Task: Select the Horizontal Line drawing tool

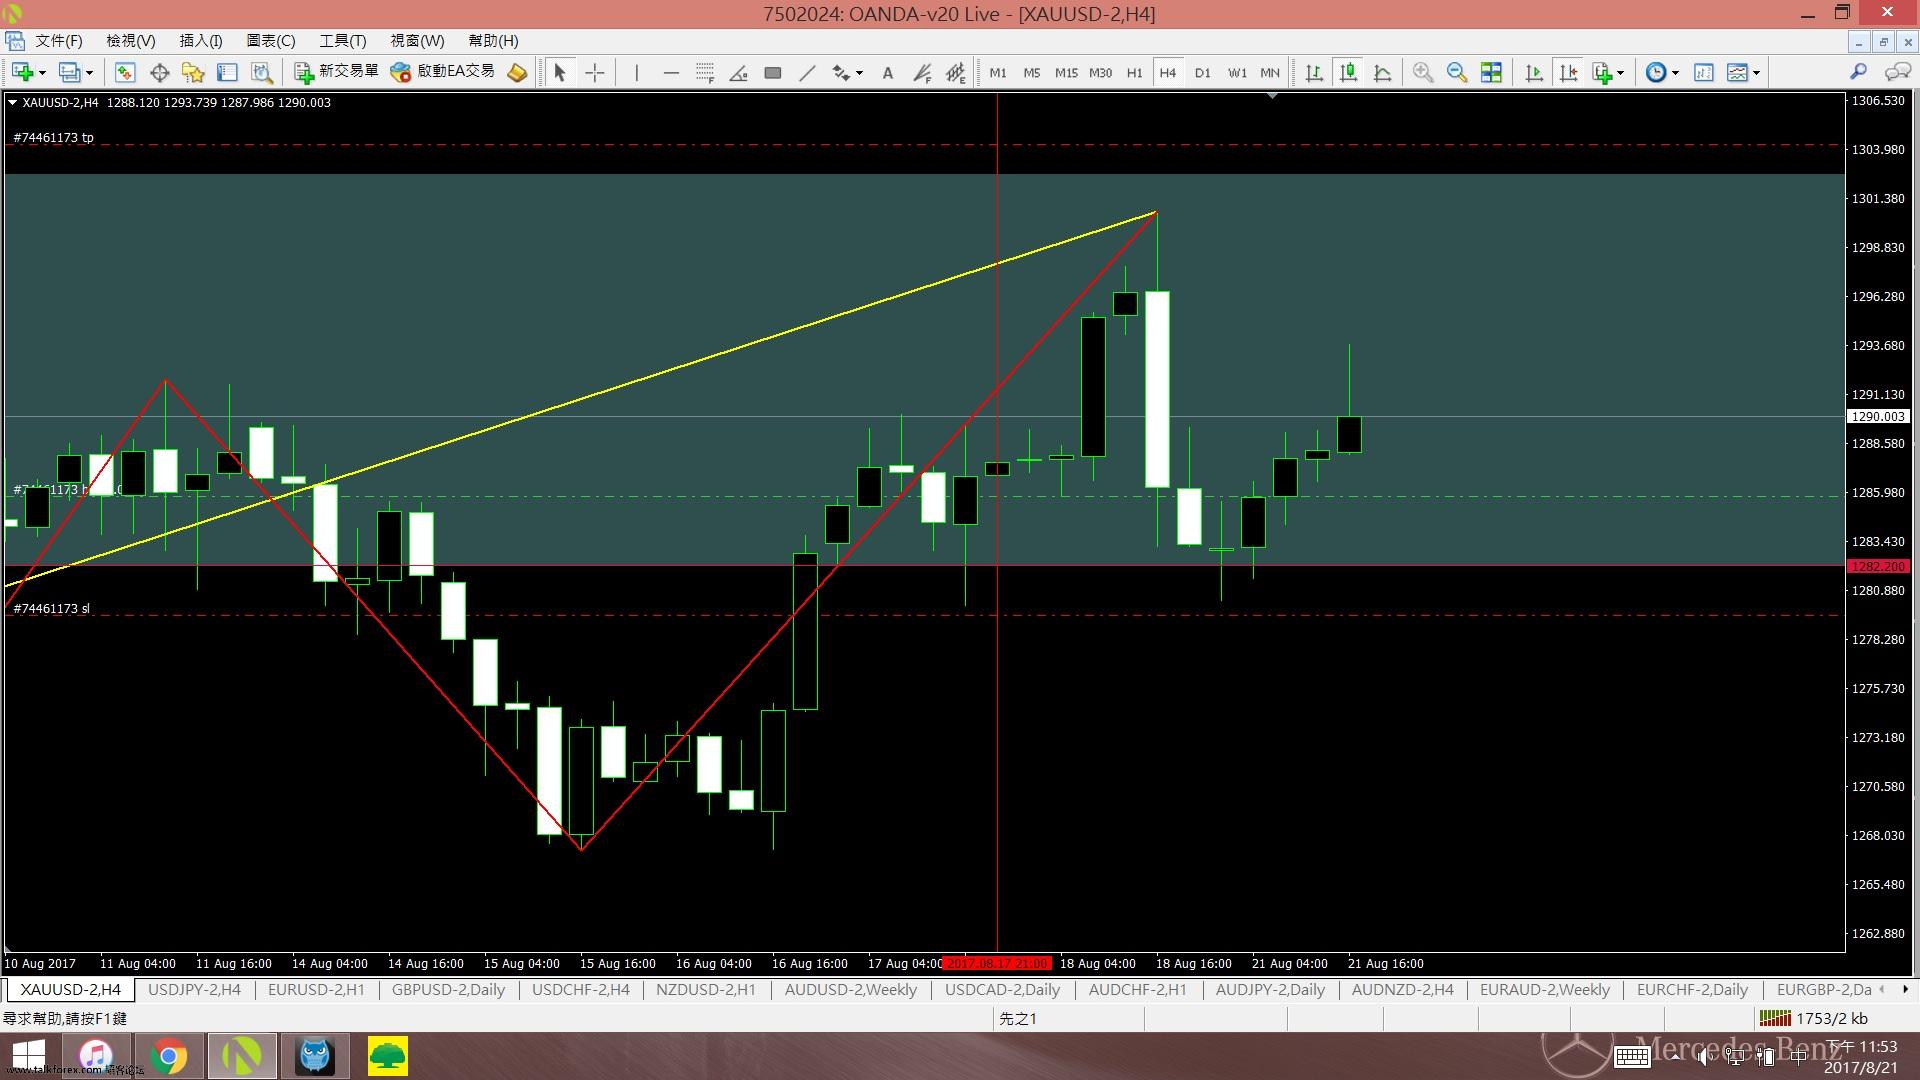Action: [x=671, y=72]
